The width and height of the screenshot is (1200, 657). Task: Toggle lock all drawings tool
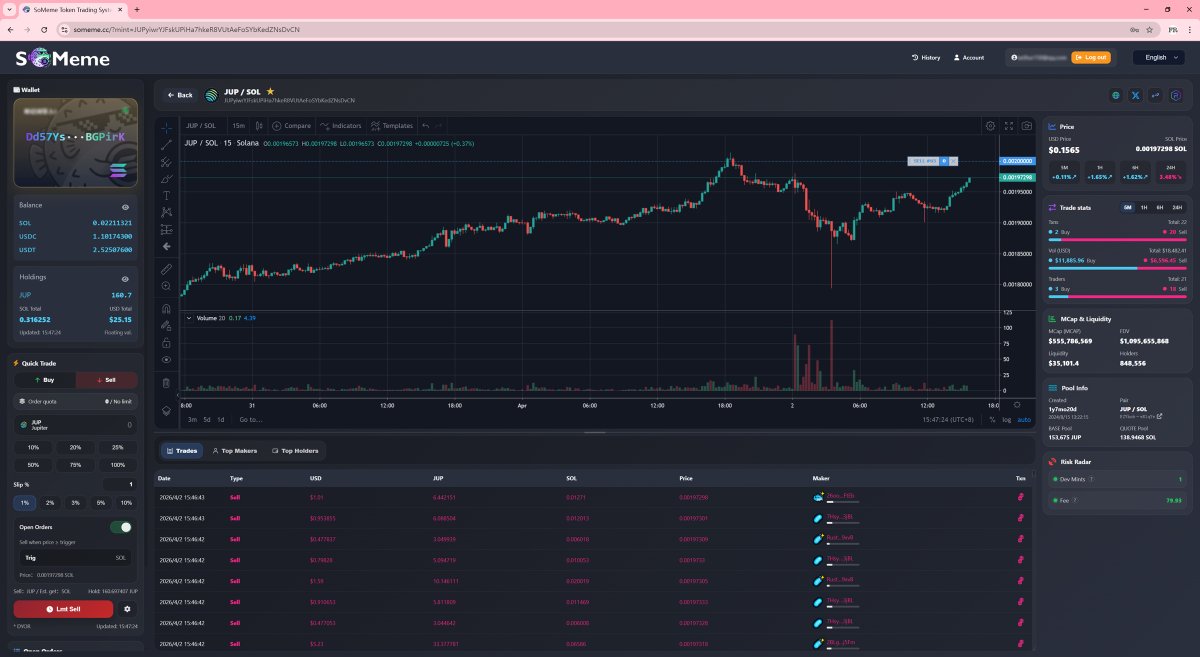[x=166, y=343]
